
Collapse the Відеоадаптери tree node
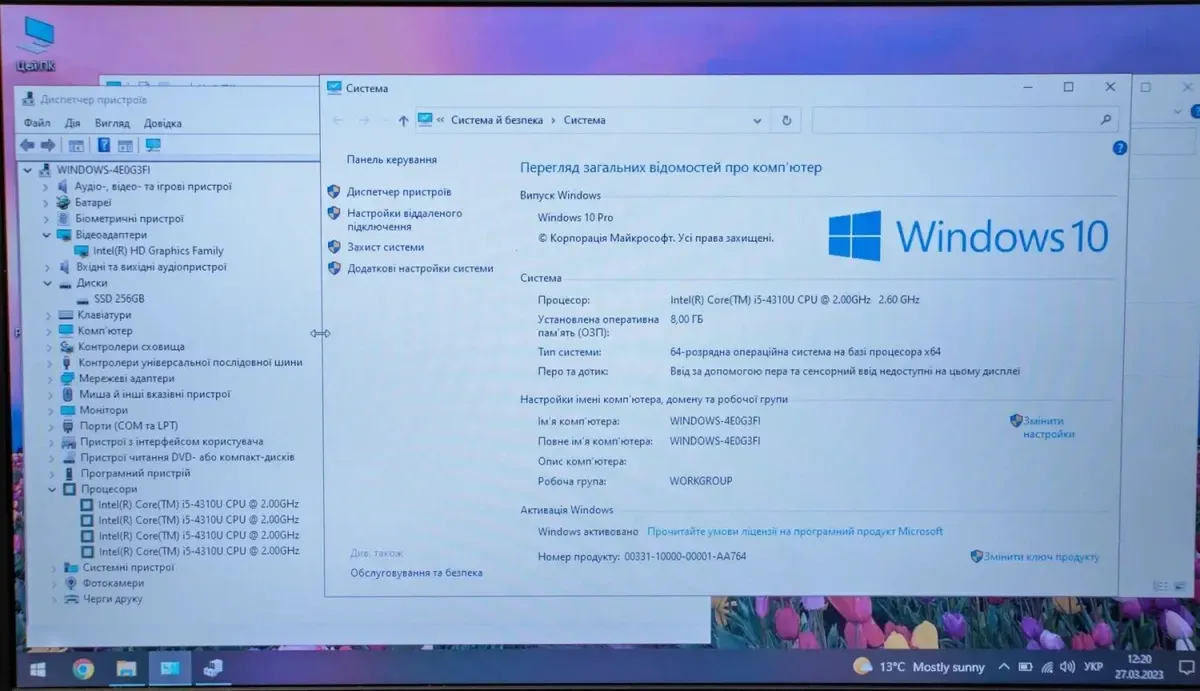pos(47,235)
